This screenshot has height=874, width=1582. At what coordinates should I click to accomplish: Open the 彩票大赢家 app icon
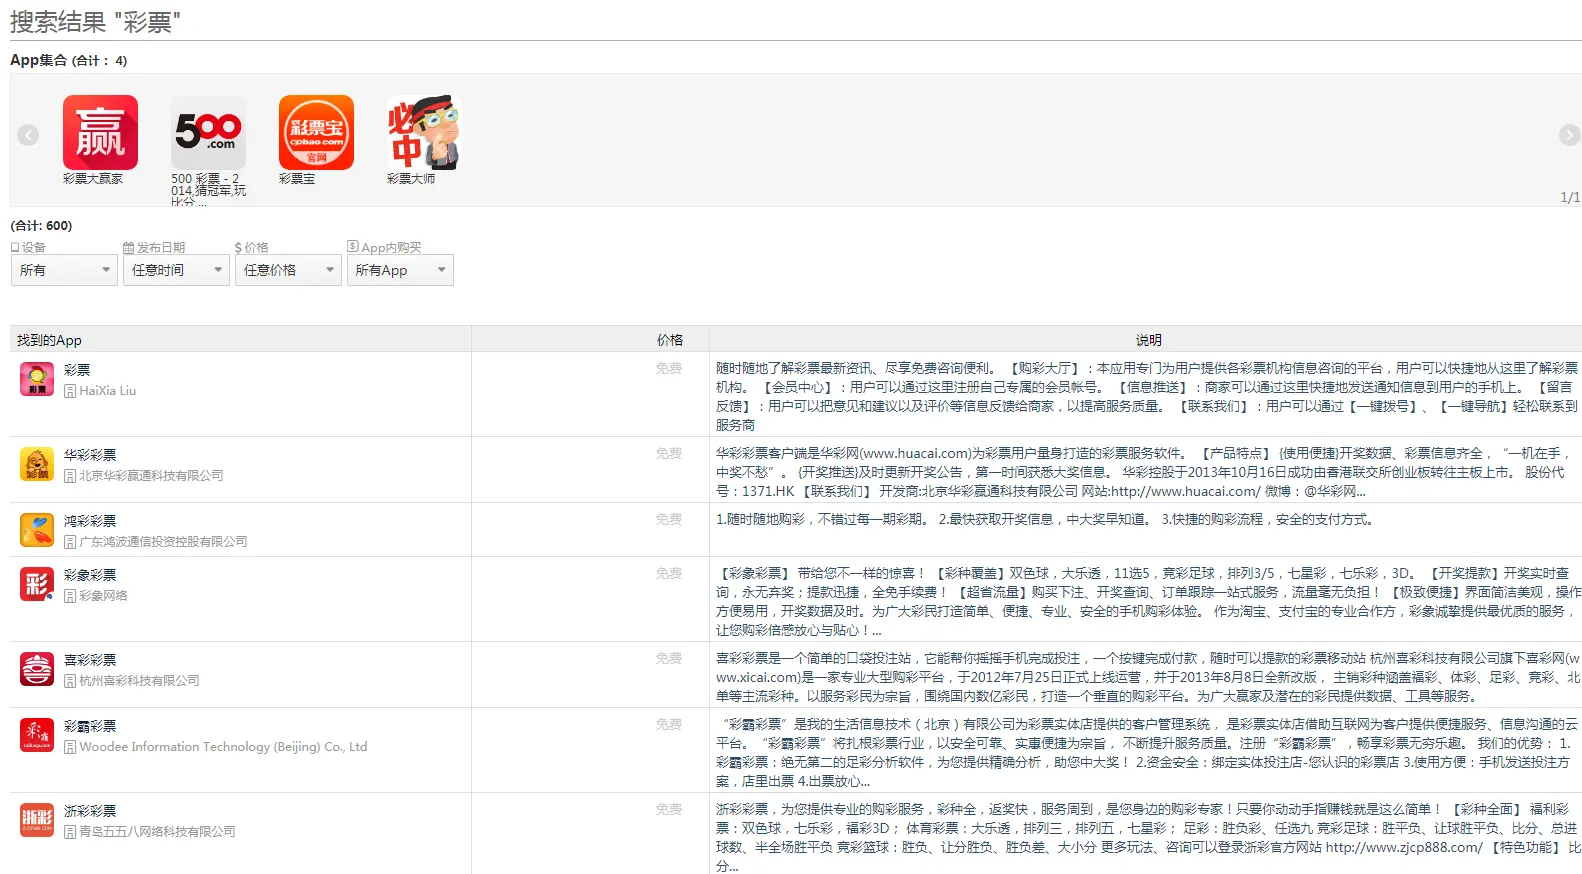click(x=100, y=132)
